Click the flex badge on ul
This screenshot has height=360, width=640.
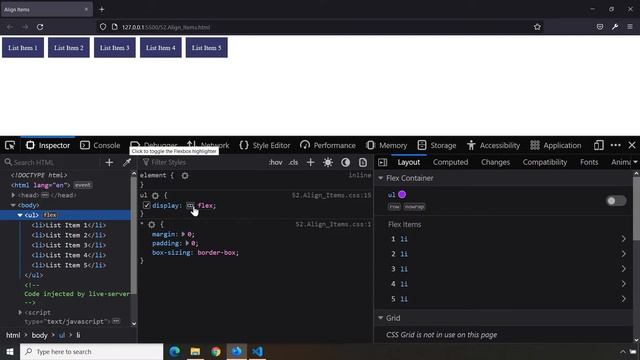[x=50, y=215]
